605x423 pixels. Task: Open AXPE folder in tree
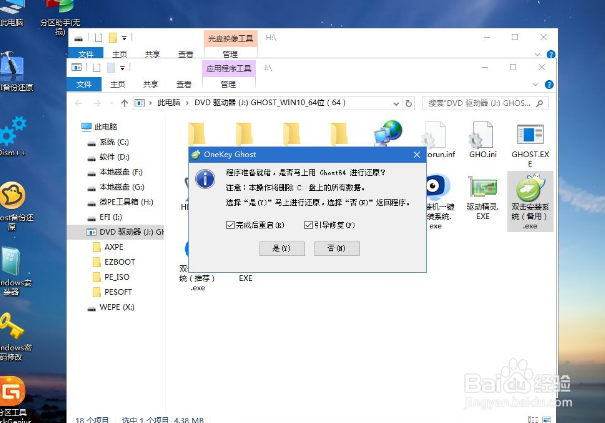point(108,247)
